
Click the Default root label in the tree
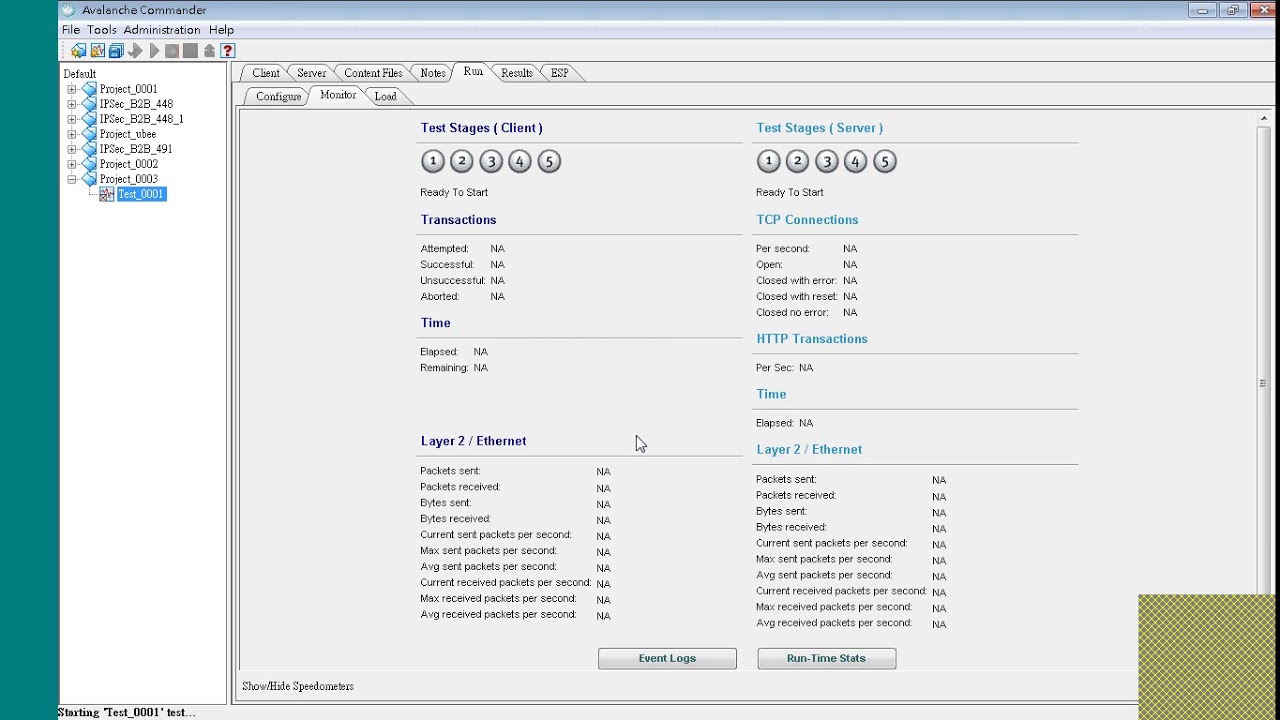tap(80, 74)
